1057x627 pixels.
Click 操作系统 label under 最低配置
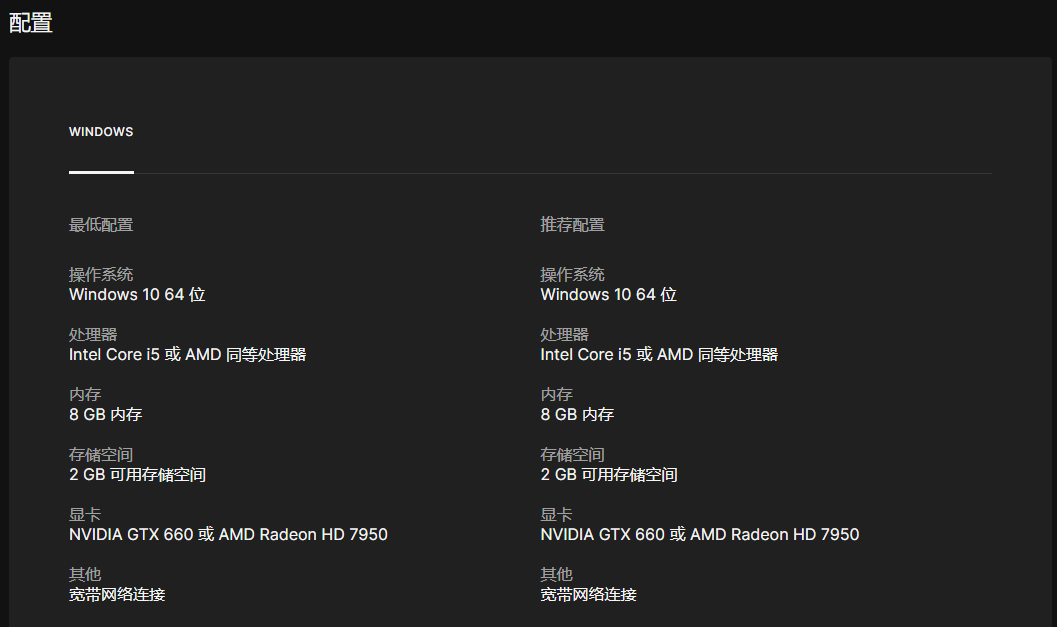101,274
